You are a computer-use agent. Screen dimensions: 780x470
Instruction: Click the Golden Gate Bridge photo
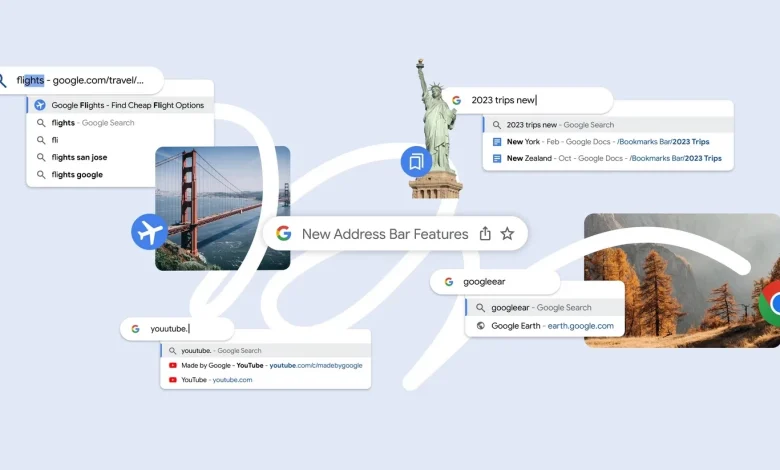[222, 208]
